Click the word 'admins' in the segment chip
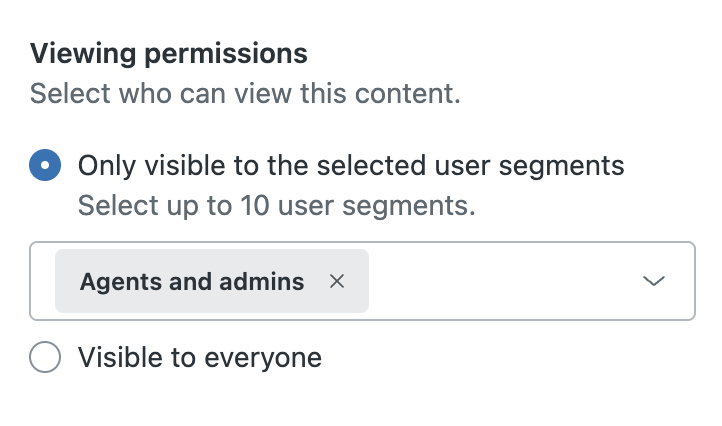The image size is (722, 426). [x=267, y=282]
